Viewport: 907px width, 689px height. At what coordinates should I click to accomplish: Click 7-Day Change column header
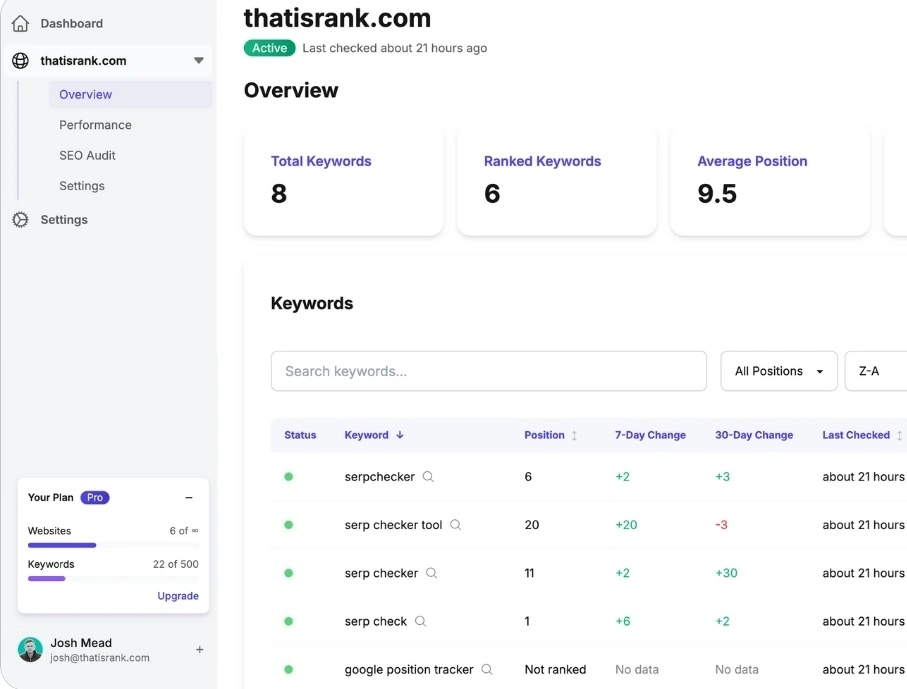pos(650,435)
